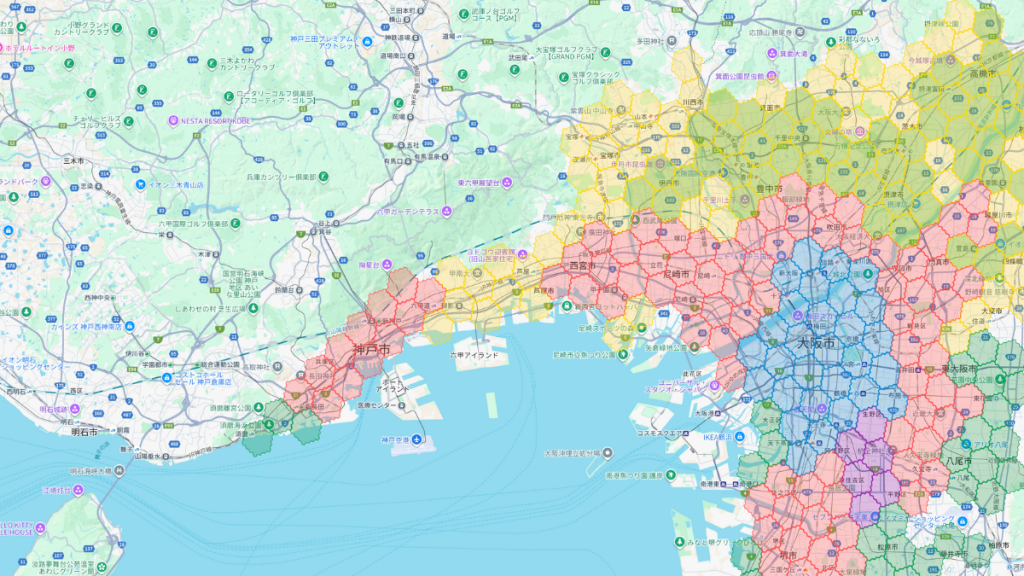The height and width of the screenshot is (576, 1024).
Task: Click the 東六甲展望台 viewpoint icon
Action: 508,182
